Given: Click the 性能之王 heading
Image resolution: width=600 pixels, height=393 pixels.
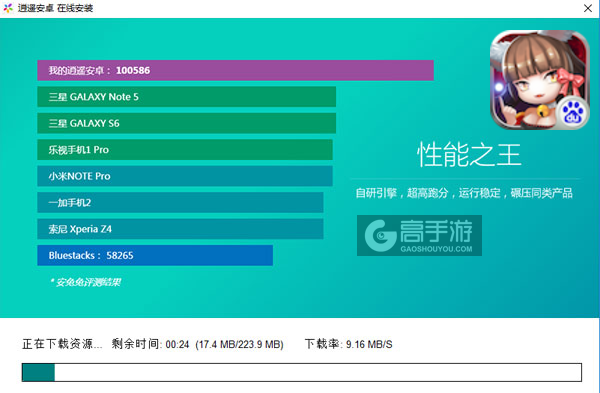Looking at the screenshot, I should click(x=469, y=155).
